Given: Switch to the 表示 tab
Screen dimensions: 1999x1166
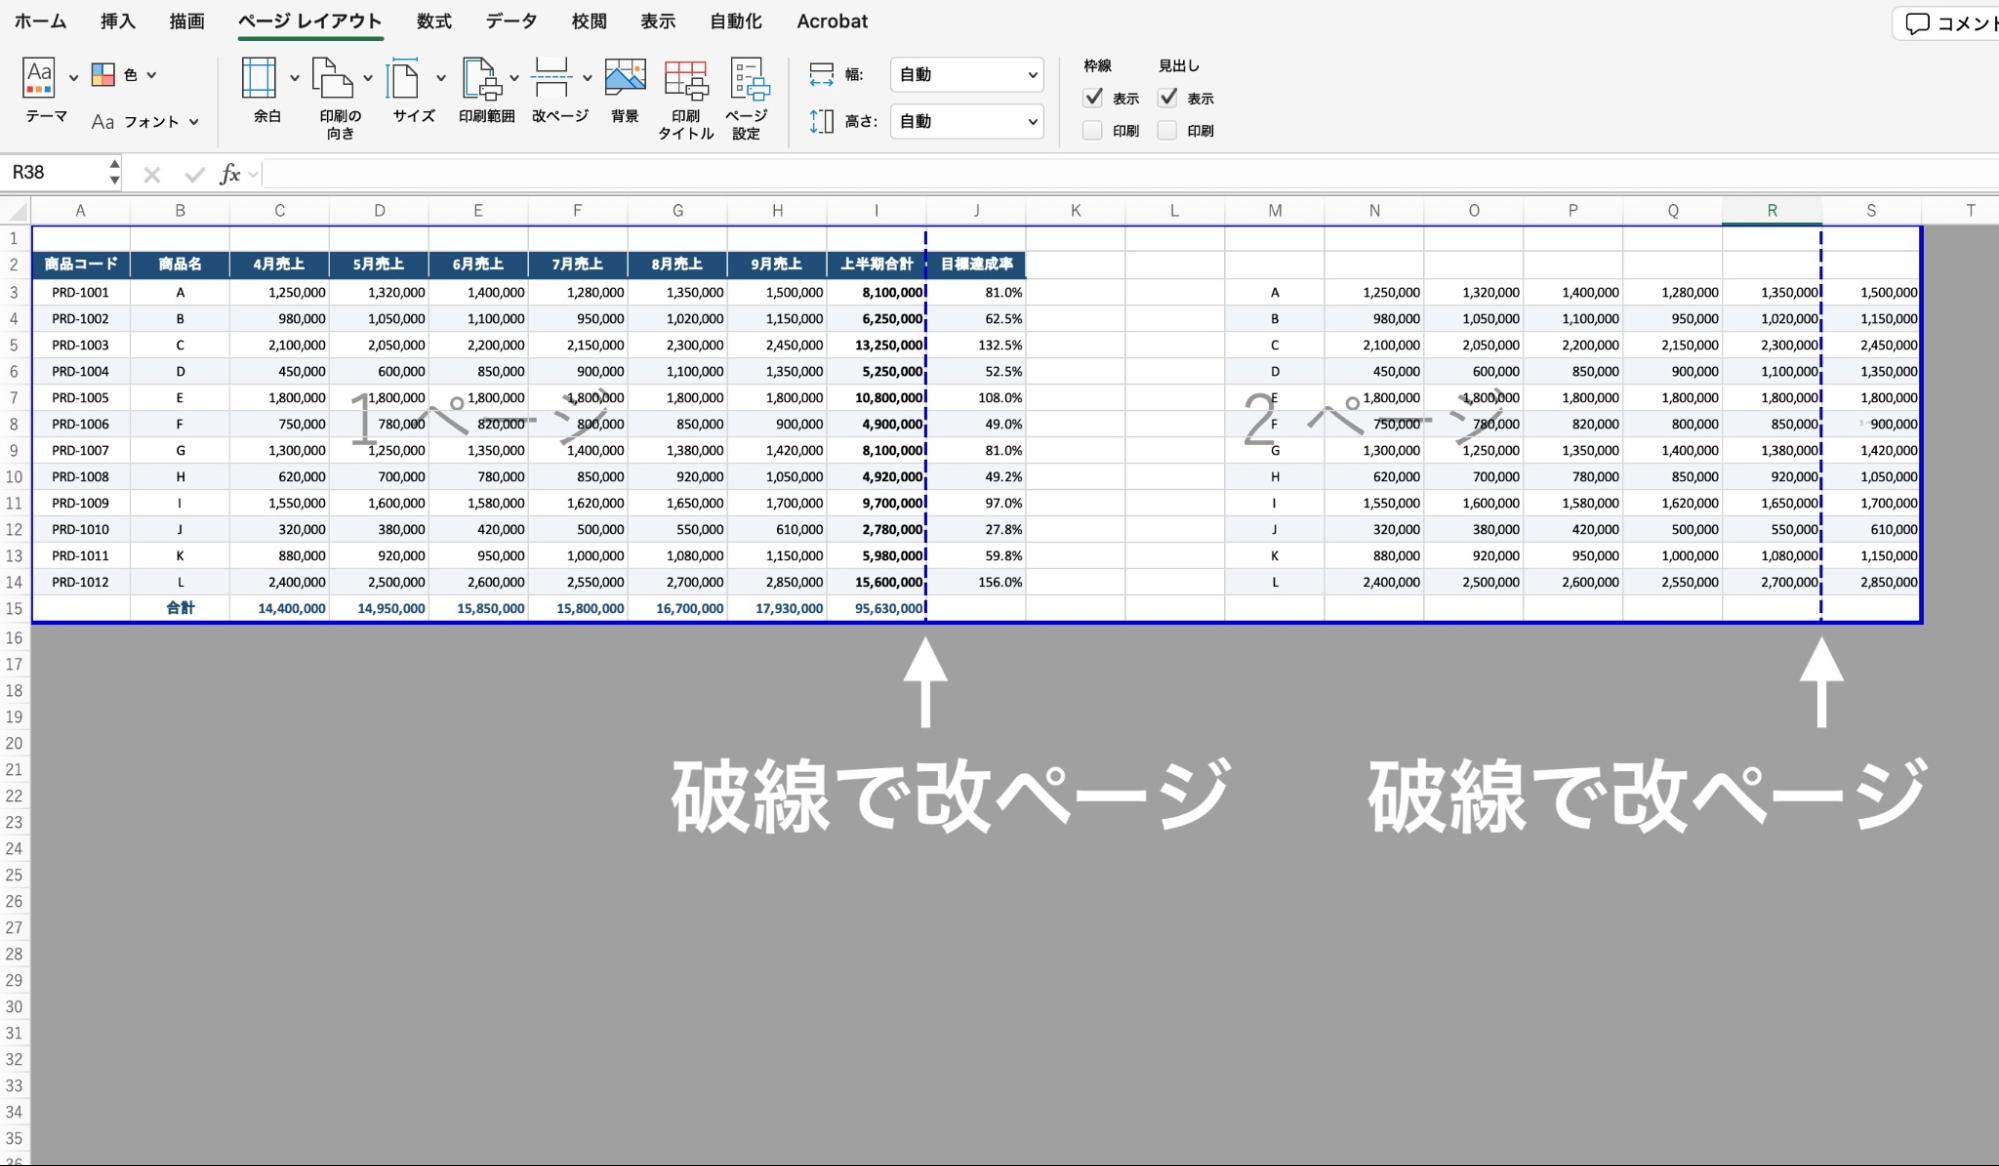Looking at the screenshot, I should (658, 21).
